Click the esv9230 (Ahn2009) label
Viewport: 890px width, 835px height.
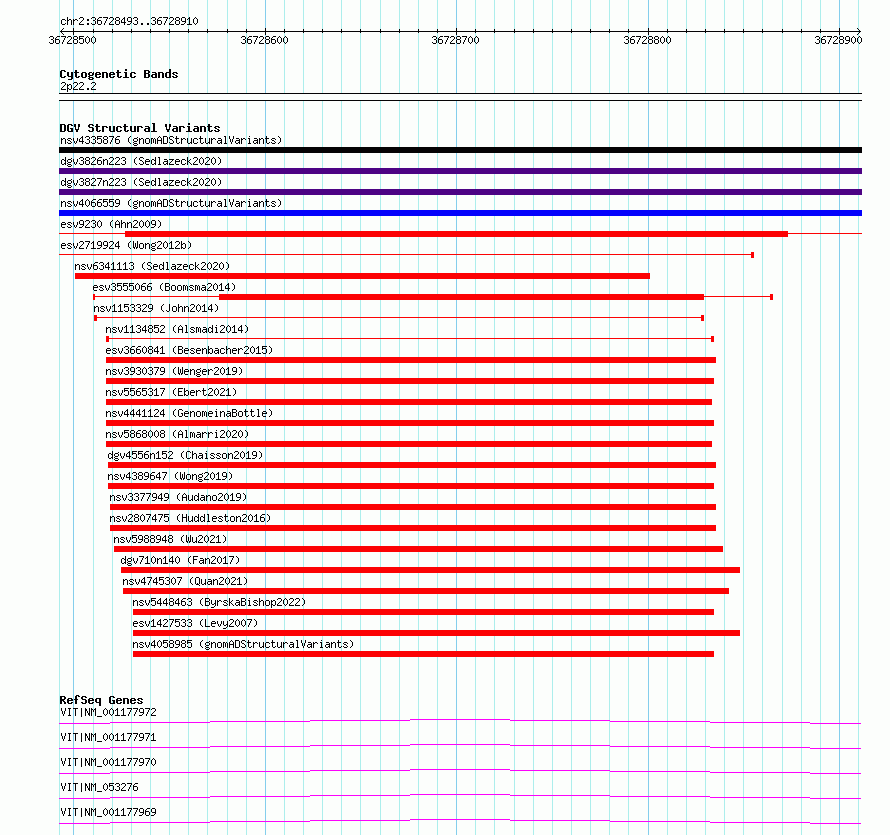(x=111, y=224)
